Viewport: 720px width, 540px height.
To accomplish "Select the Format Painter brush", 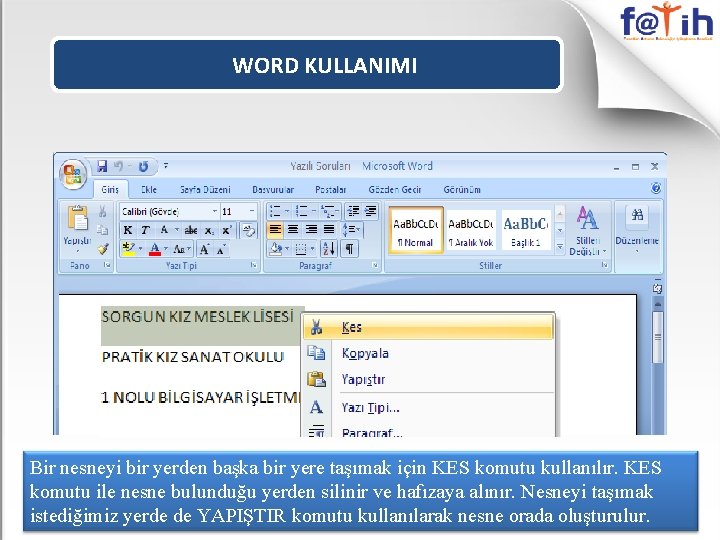I will 102,249.
